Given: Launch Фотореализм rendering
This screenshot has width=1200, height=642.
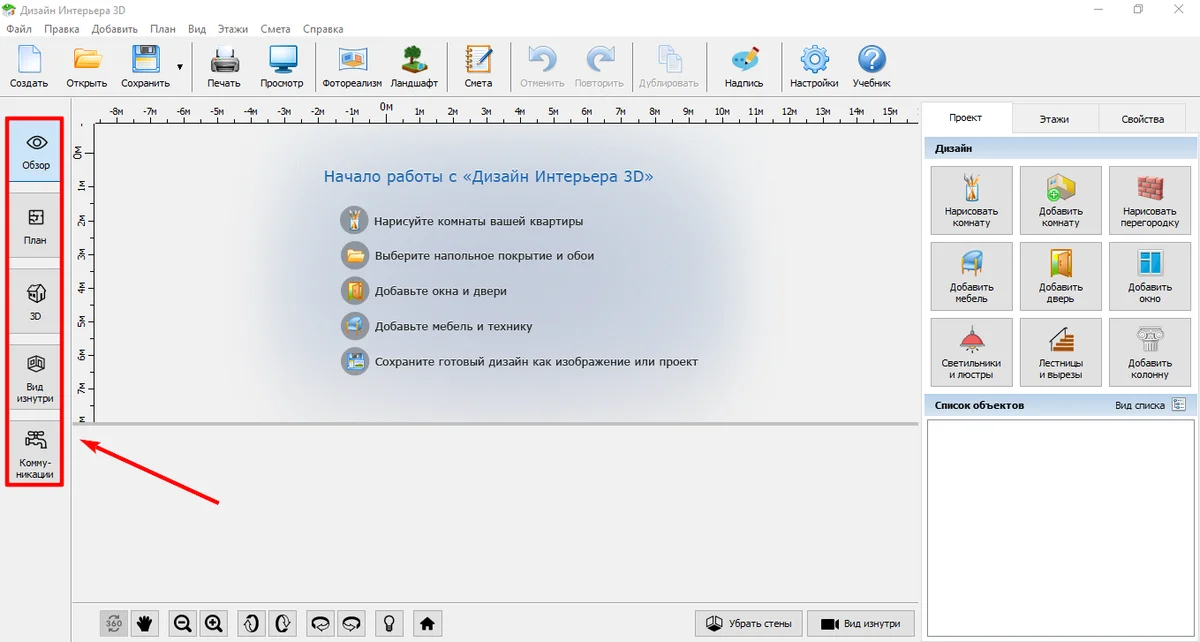Looking at the screenshot, I should click(x=352, y=67).
